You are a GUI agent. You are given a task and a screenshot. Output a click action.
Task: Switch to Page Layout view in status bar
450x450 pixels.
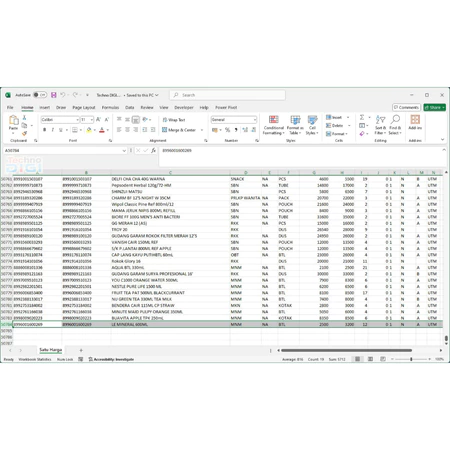point(370,359)
